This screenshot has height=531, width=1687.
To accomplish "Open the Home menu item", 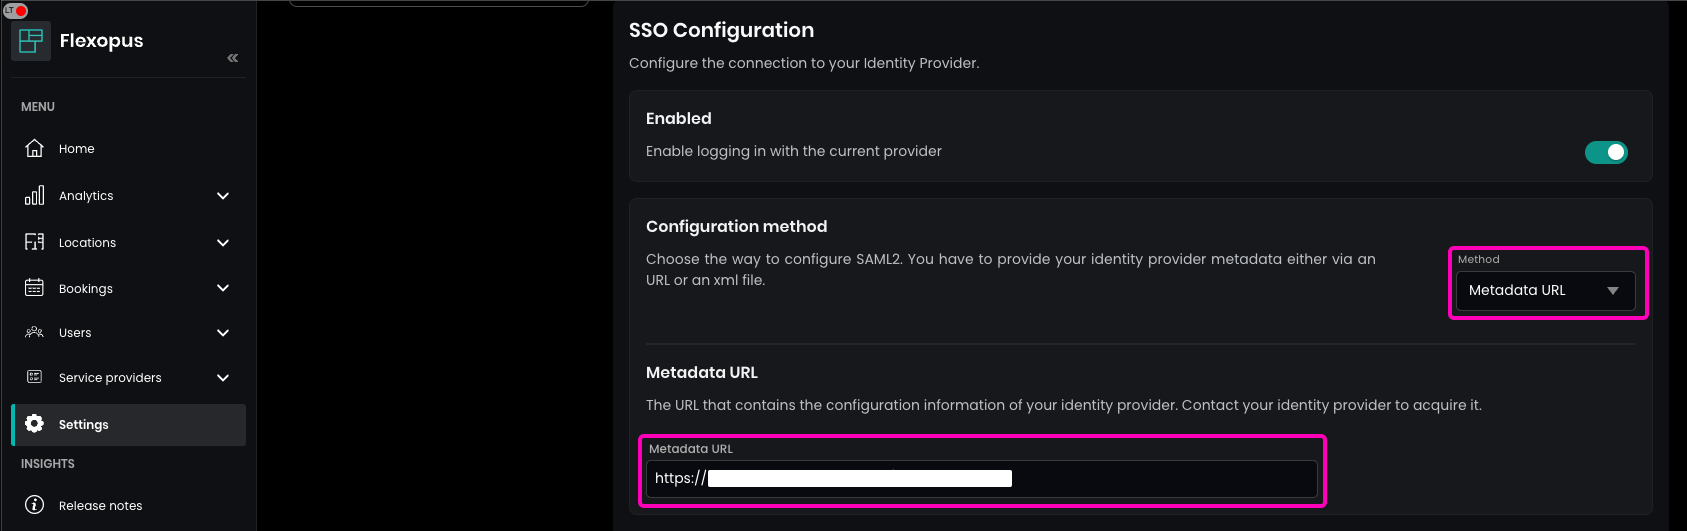I will coord(77,149).
